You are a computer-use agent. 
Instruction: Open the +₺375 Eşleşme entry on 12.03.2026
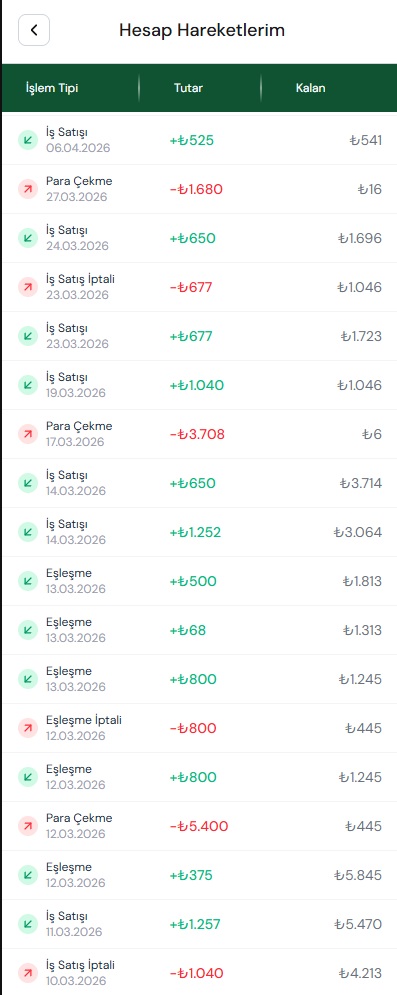tap(199, 875)
